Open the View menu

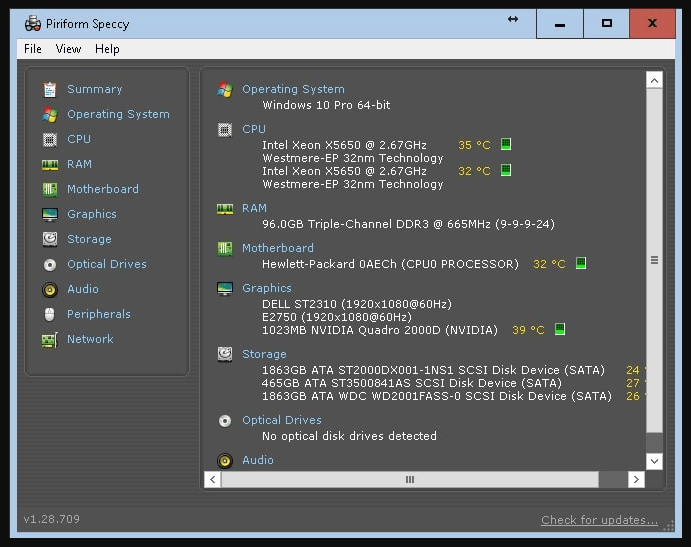(68, 49)
